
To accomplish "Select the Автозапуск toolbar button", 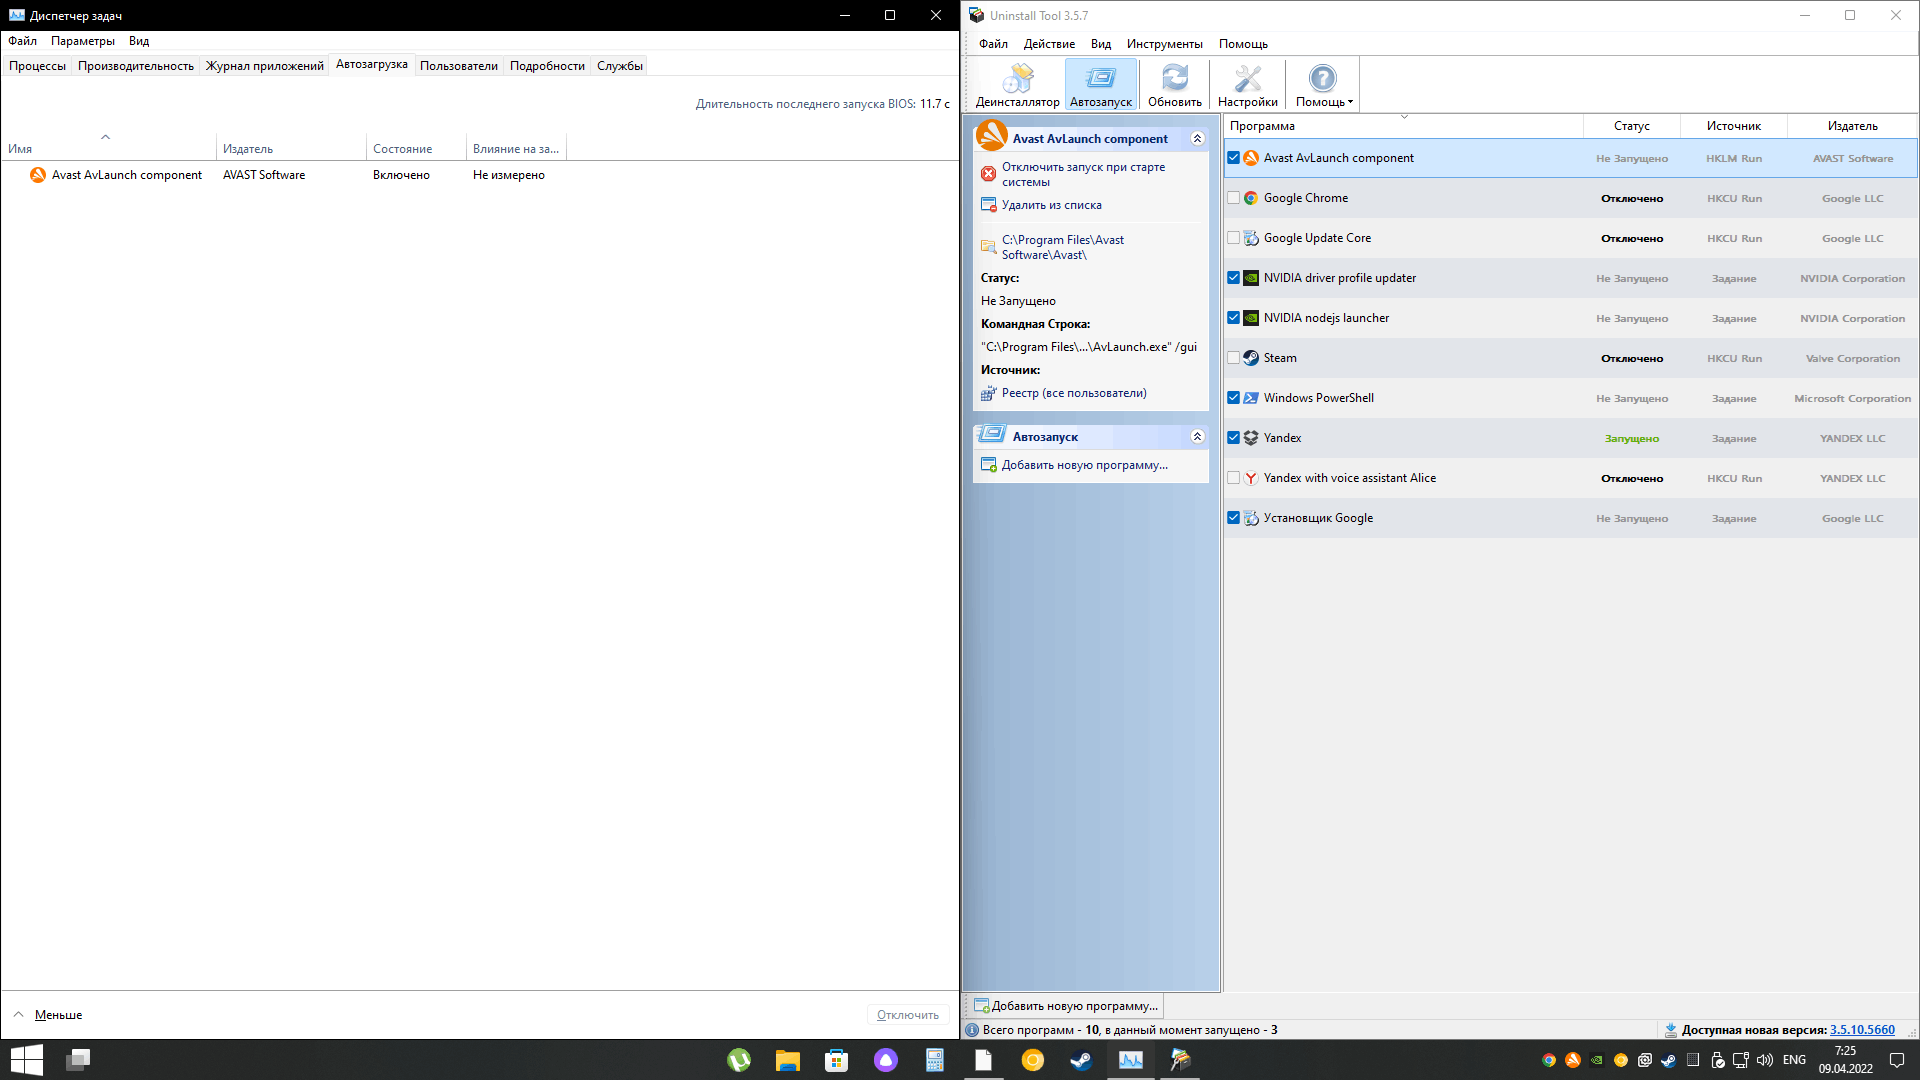I will coord(1100,85).
